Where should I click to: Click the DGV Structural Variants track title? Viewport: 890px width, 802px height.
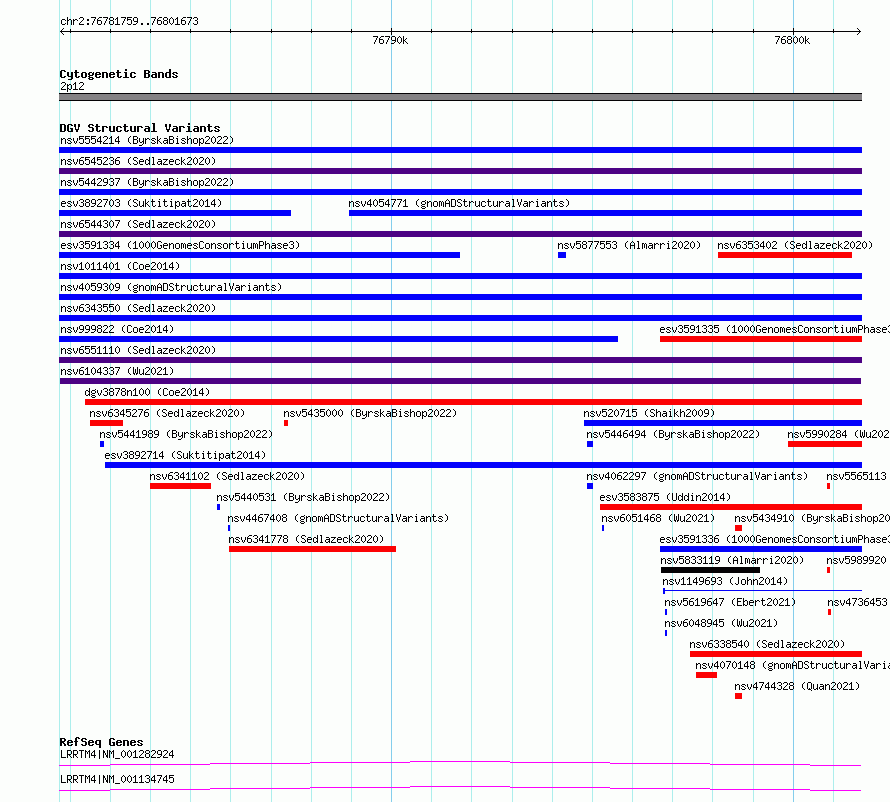140,128
